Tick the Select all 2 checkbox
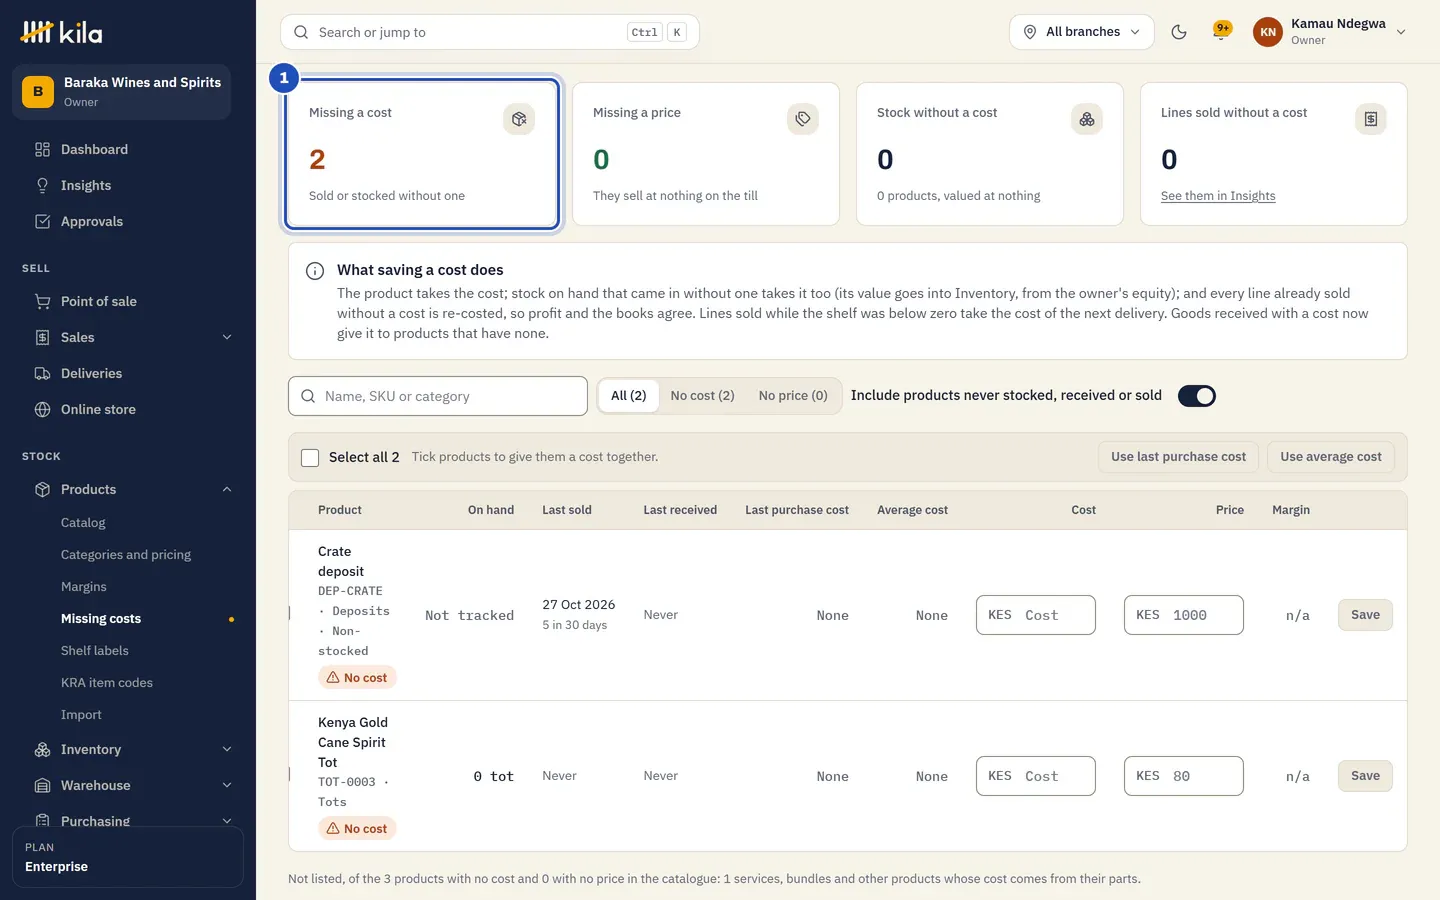This screenshot has height=900, width=1440. [x=310, y=457]
